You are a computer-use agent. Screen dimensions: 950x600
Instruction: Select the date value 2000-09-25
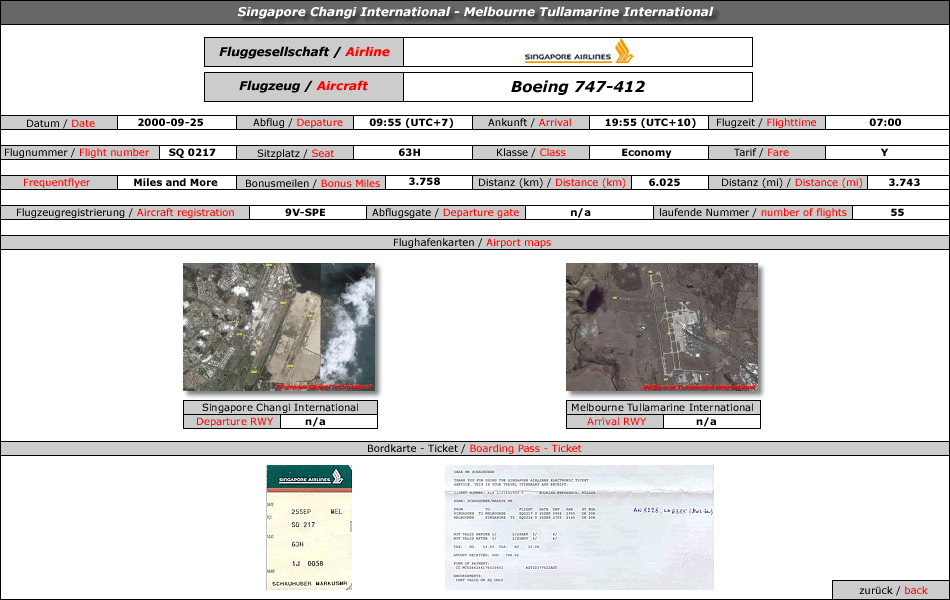[x=170, y=122]
